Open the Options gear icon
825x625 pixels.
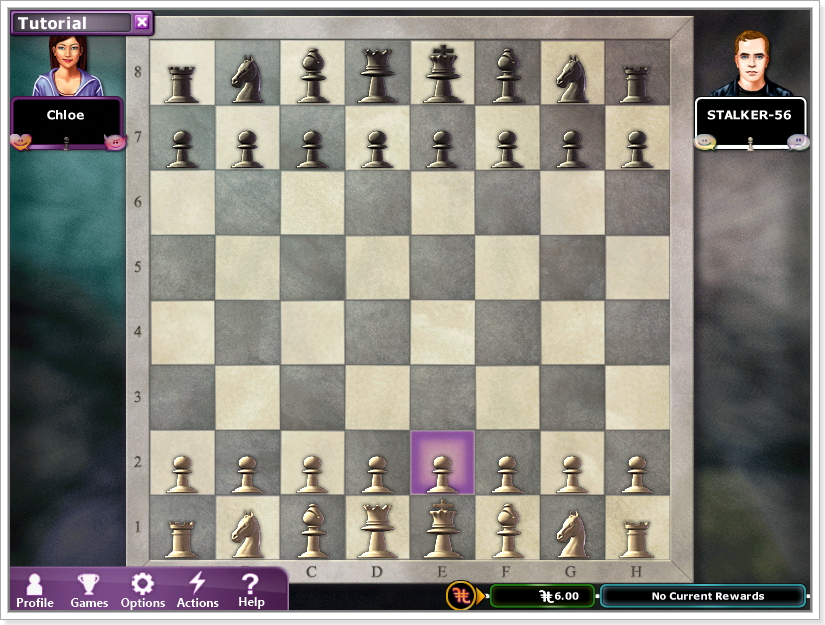pyautogui.click(x=143, y=590)
